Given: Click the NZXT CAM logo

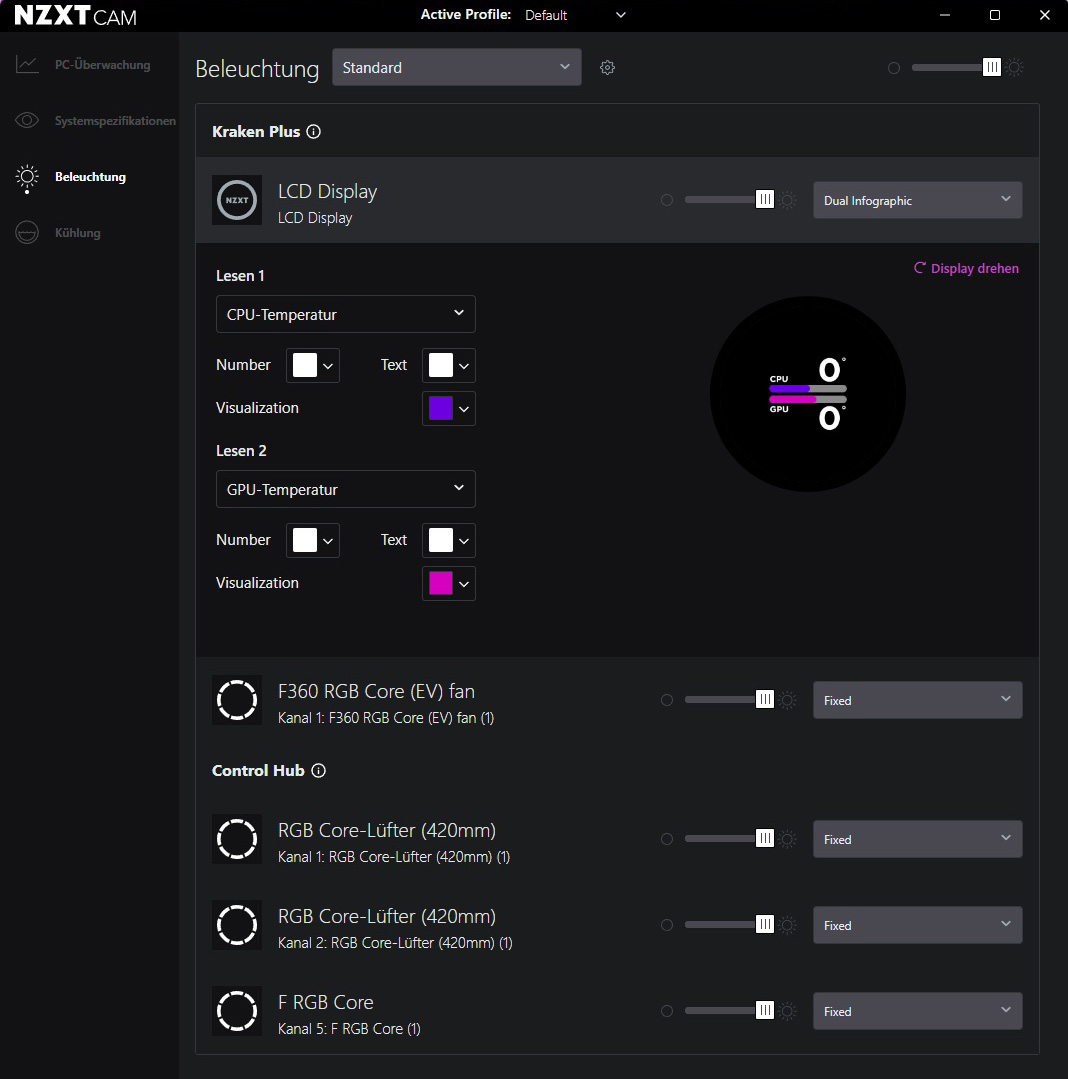Looking at the screenshot, I should coord(76,15).
